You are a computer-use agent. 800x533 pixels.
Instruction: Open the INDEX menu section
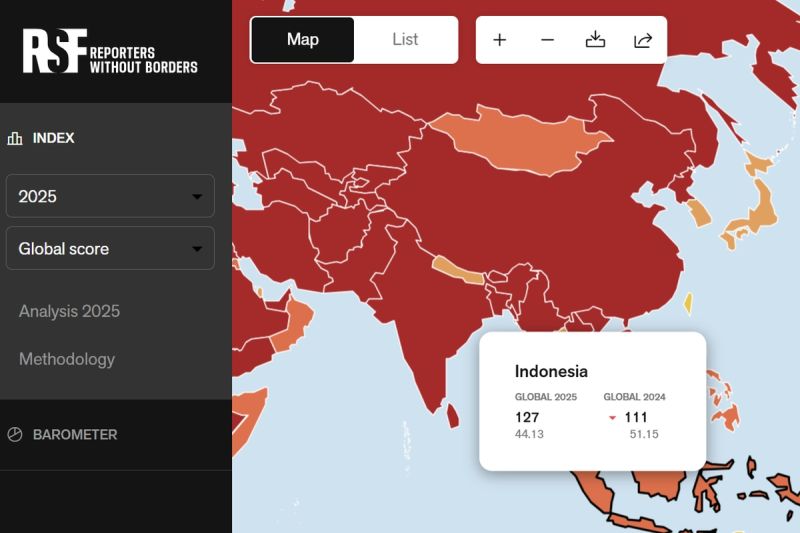(x=54, y=138)
